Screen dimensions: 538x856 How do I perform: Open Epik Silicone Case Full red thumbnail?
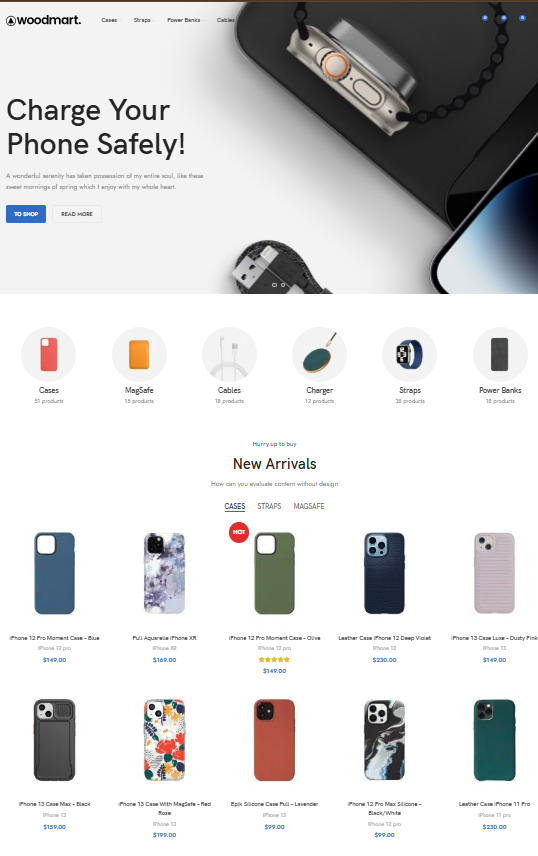(x=274, y=740)
